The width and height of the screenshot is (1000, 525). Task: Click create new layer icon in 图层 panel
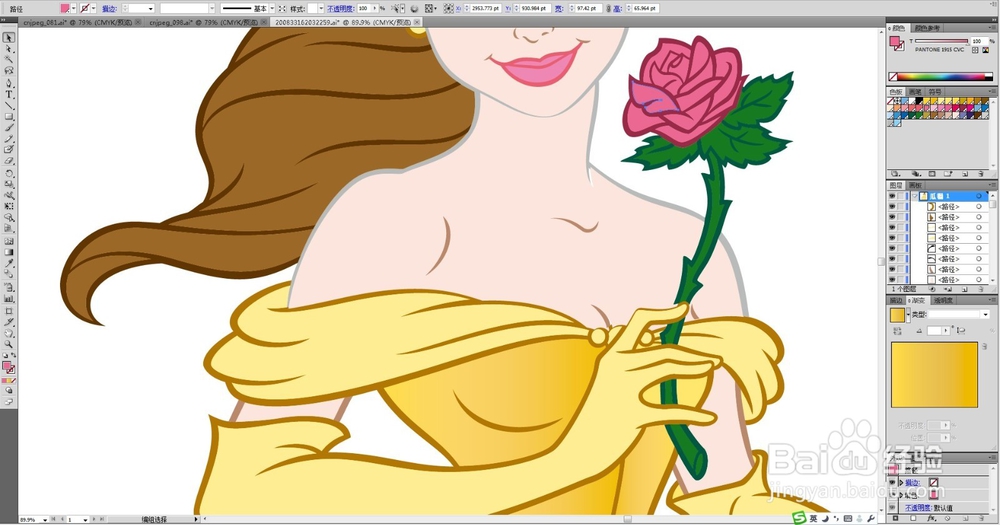pyautogui.click(x=964, y=289)
